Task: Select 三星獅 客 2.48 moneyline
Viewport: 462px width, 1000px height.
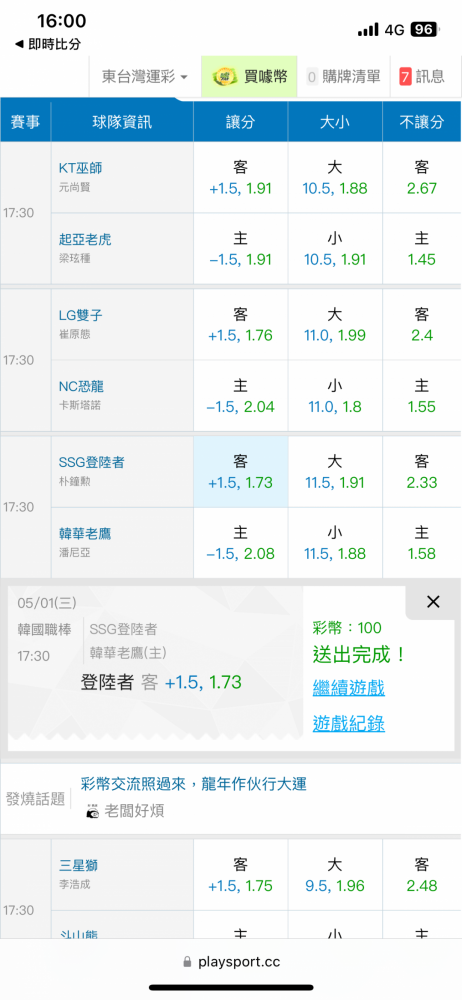Action: coord(422,876)
